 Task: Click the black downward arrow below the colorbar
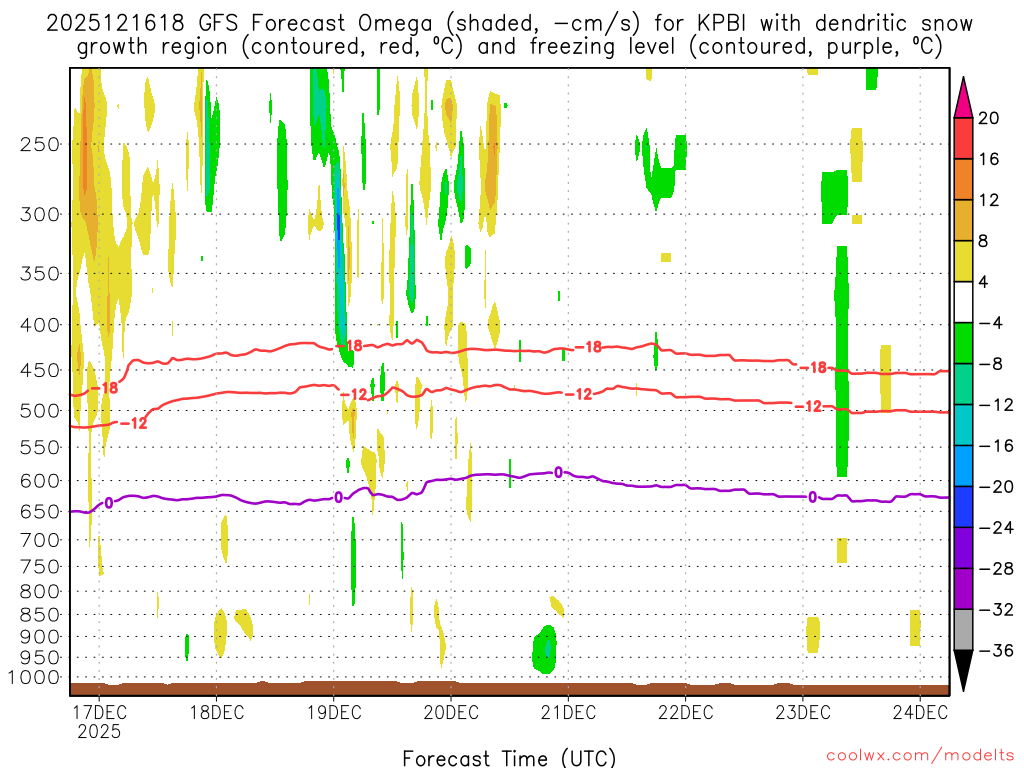click(963, 671)
